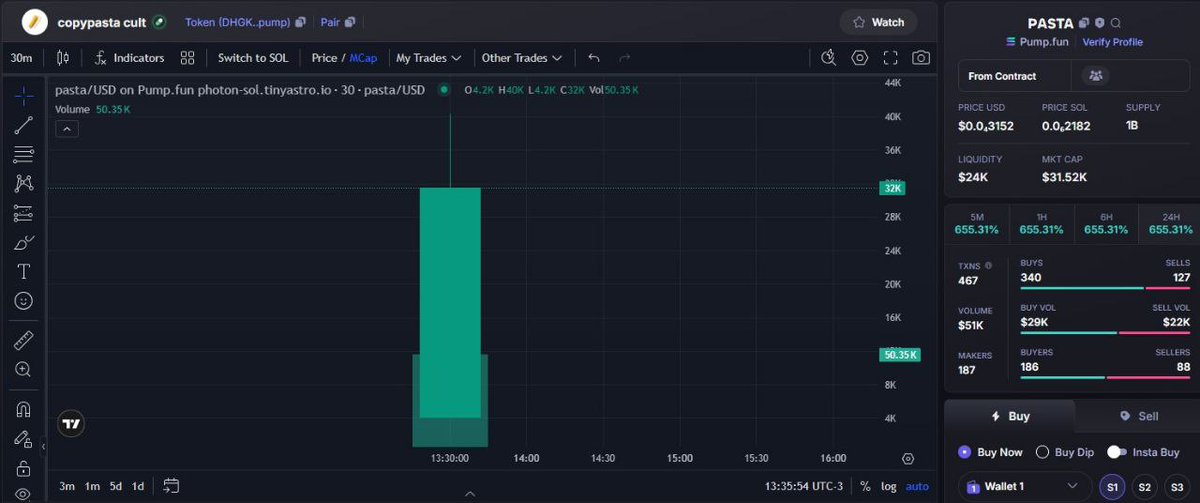Screen dimensions: 1200x503
Task: Activate the zoom in tool
Action: click(24, 369)
